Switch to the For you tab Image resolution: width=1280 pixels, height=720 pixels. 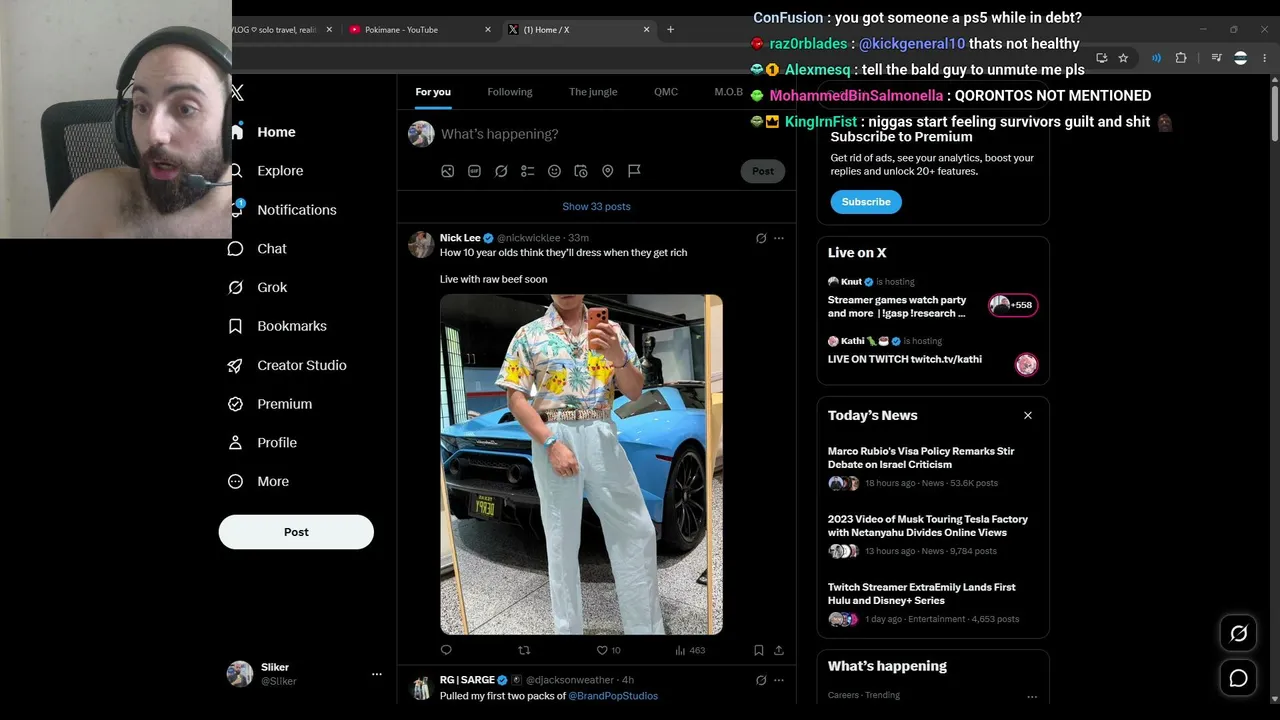click(433, 92)
